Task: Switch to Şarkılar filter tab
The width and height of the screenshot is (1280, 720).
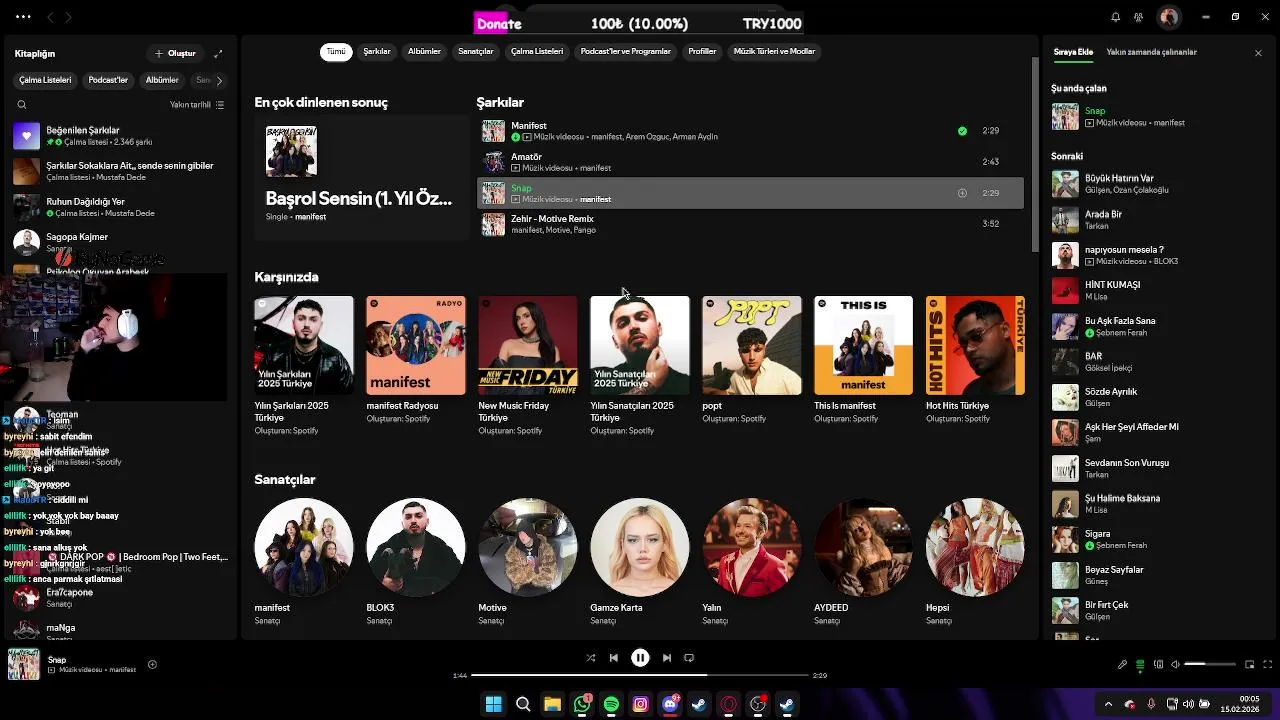Action: (x=377, y=52)
